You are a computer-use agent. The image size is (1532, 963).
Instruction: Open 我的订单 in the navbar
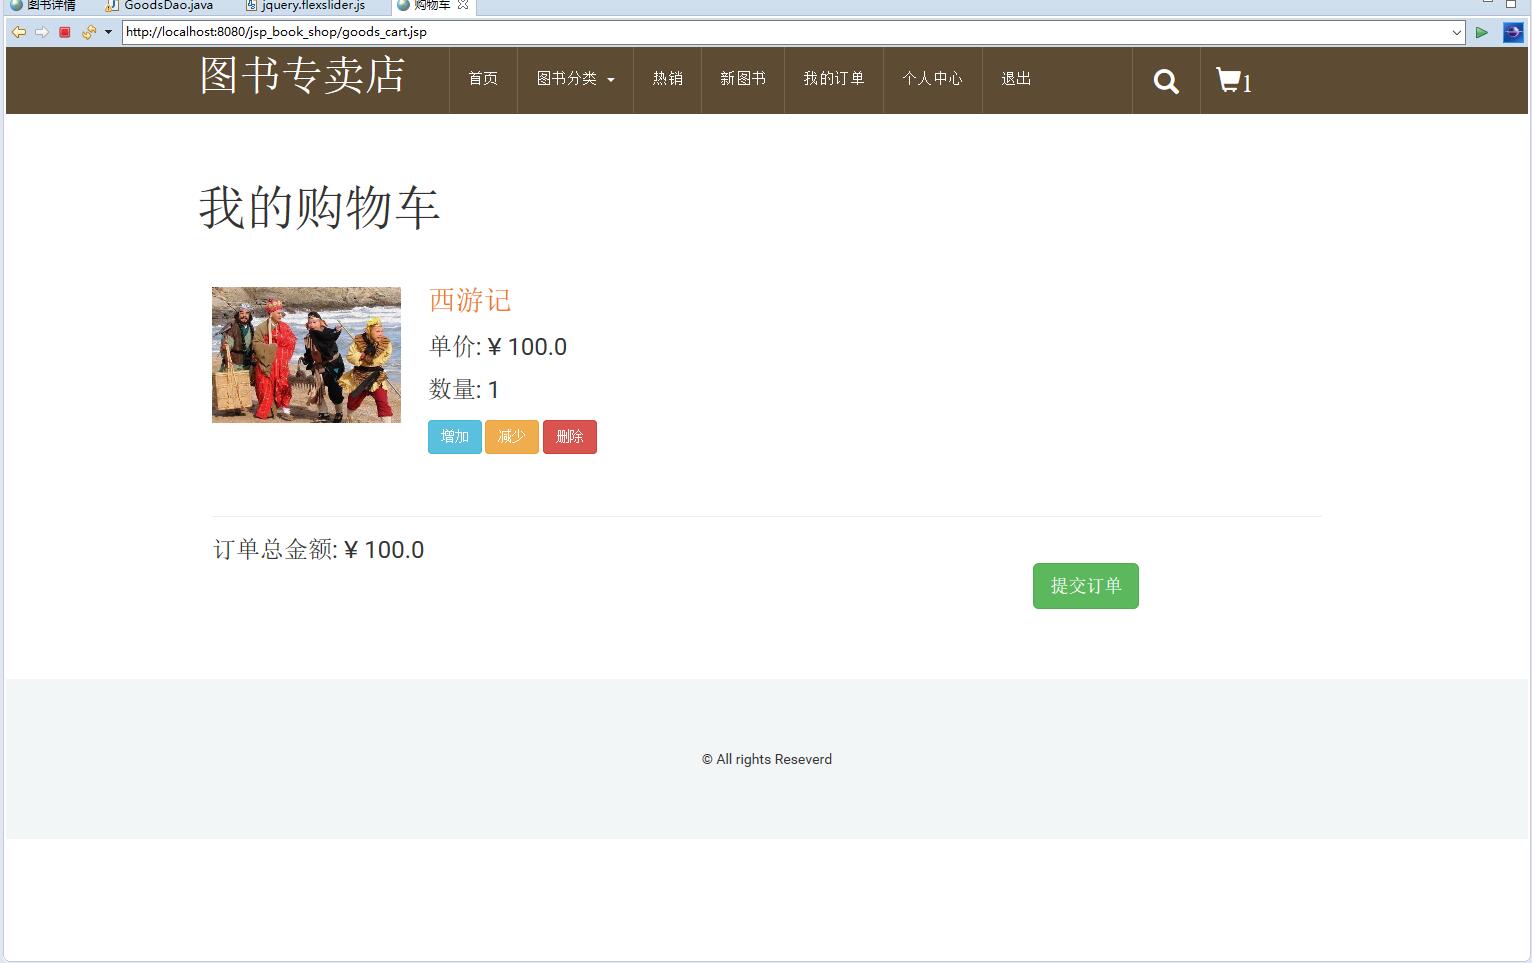tap(834, 79)
